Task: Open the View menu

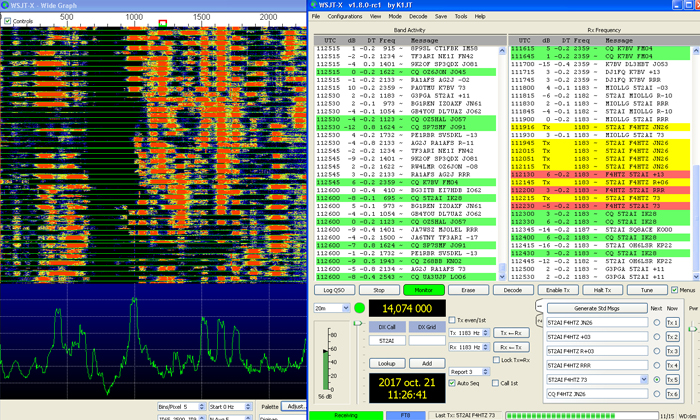Action: pyautogui.click(x=375, y=17)
